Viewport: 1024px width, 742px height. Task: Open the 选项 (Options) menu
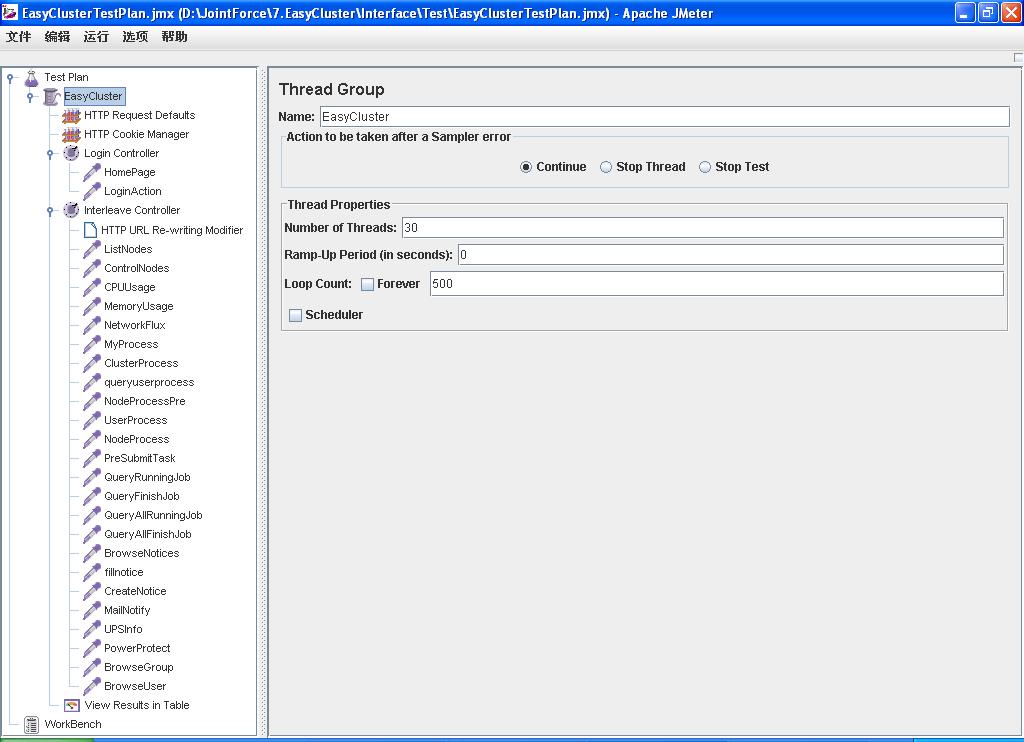click(135, 37)
